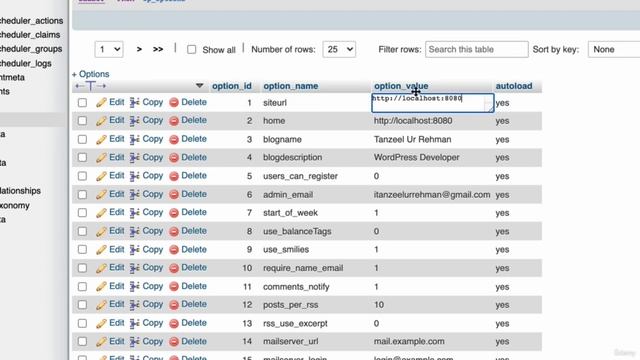Click the red Delete icon for blogname
640x360 pixels.
click(x=174, y=139)
